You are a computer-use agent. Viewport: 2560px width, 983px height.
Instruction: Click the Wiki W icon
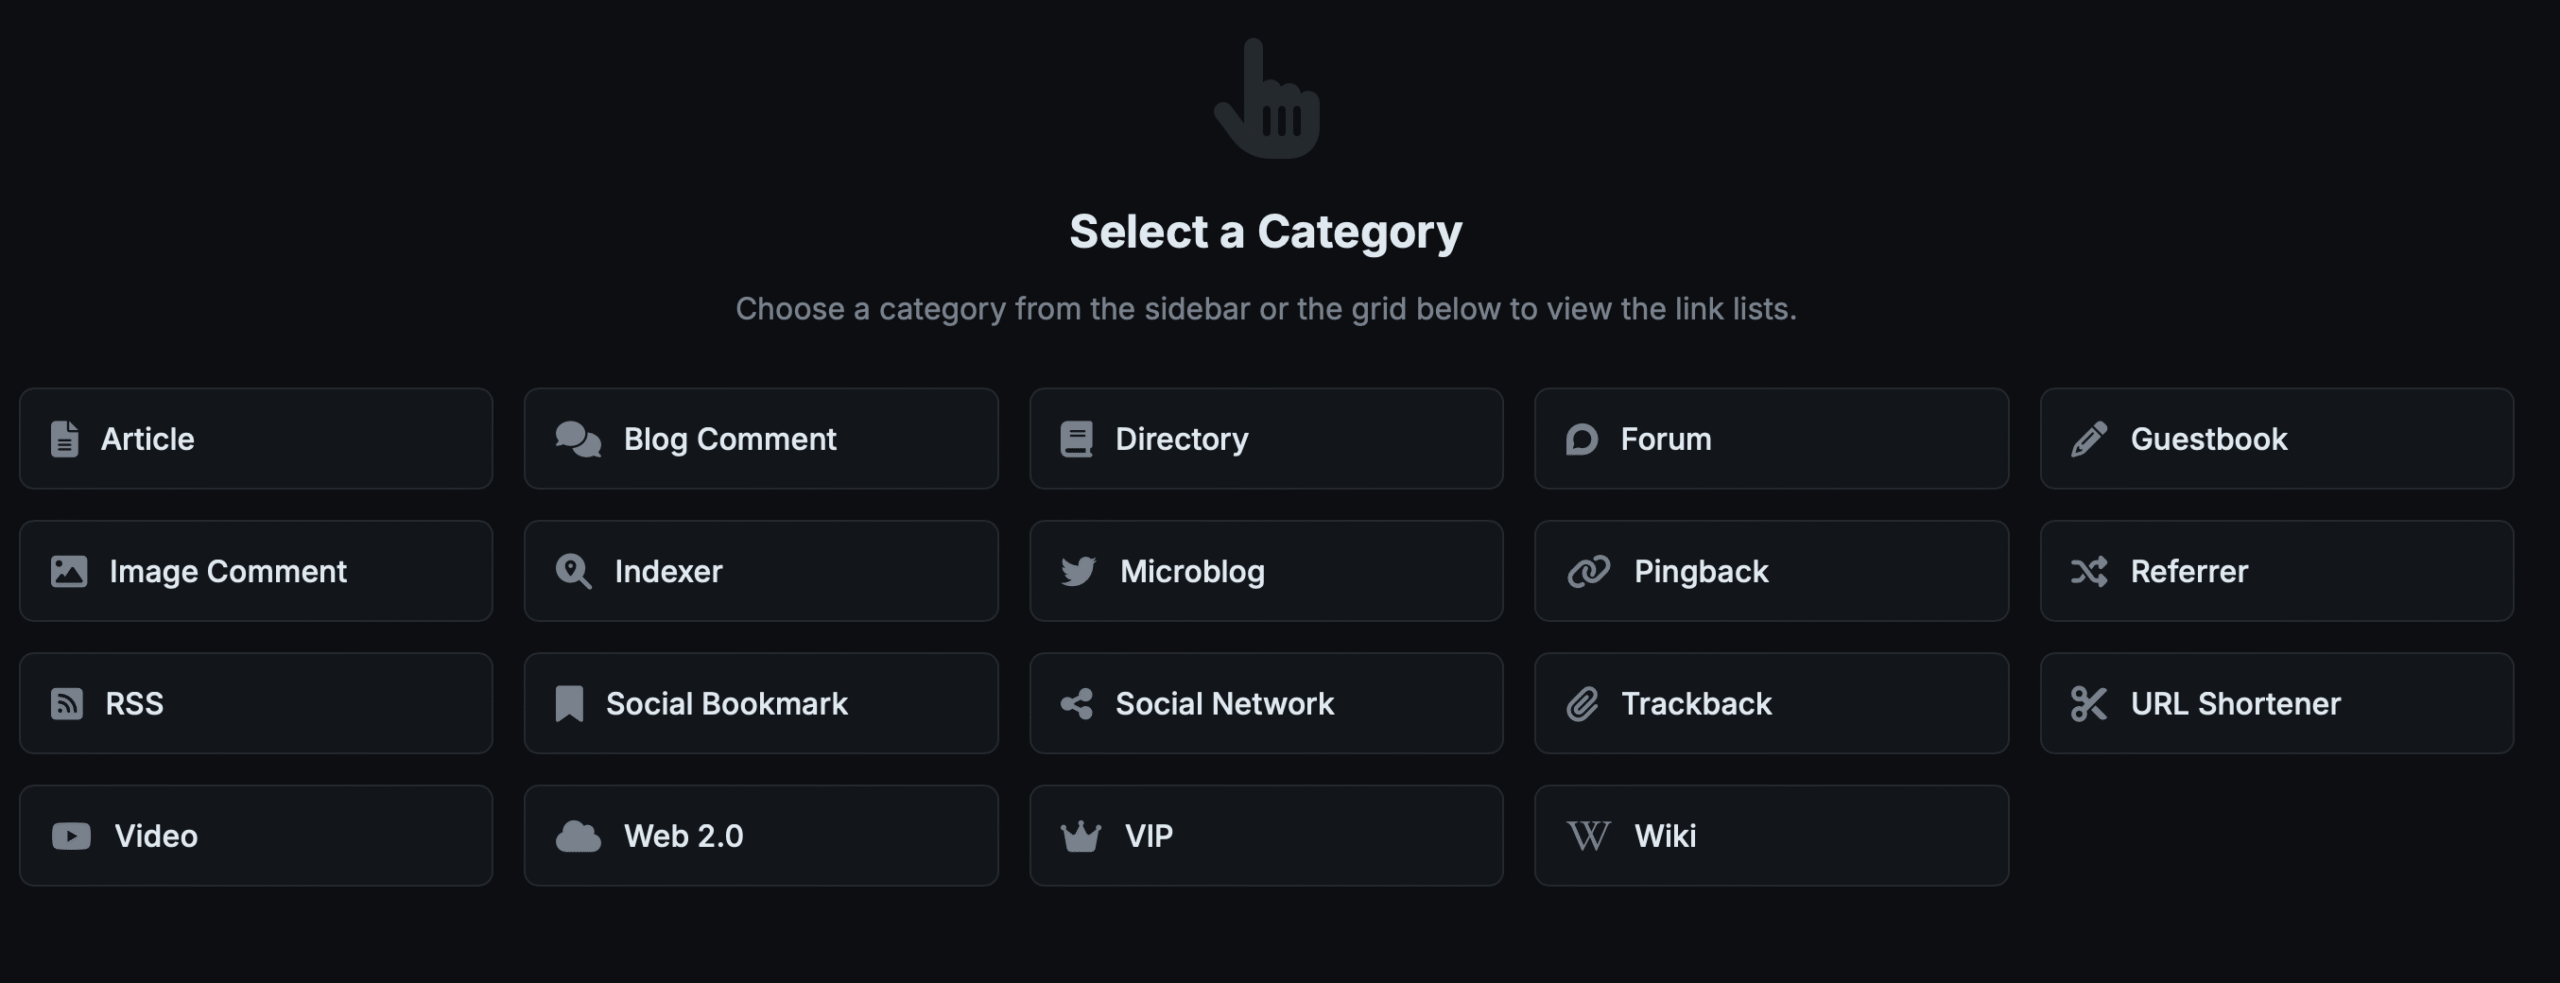pos(1588,836)
